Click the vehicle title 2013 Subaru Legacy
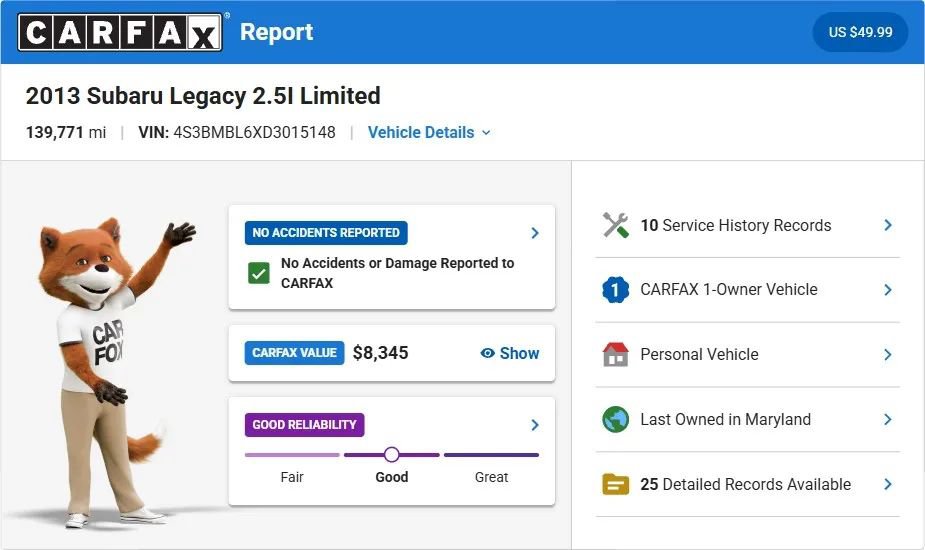The height and width of the screenshot is (550, 925). coord(203,96)
